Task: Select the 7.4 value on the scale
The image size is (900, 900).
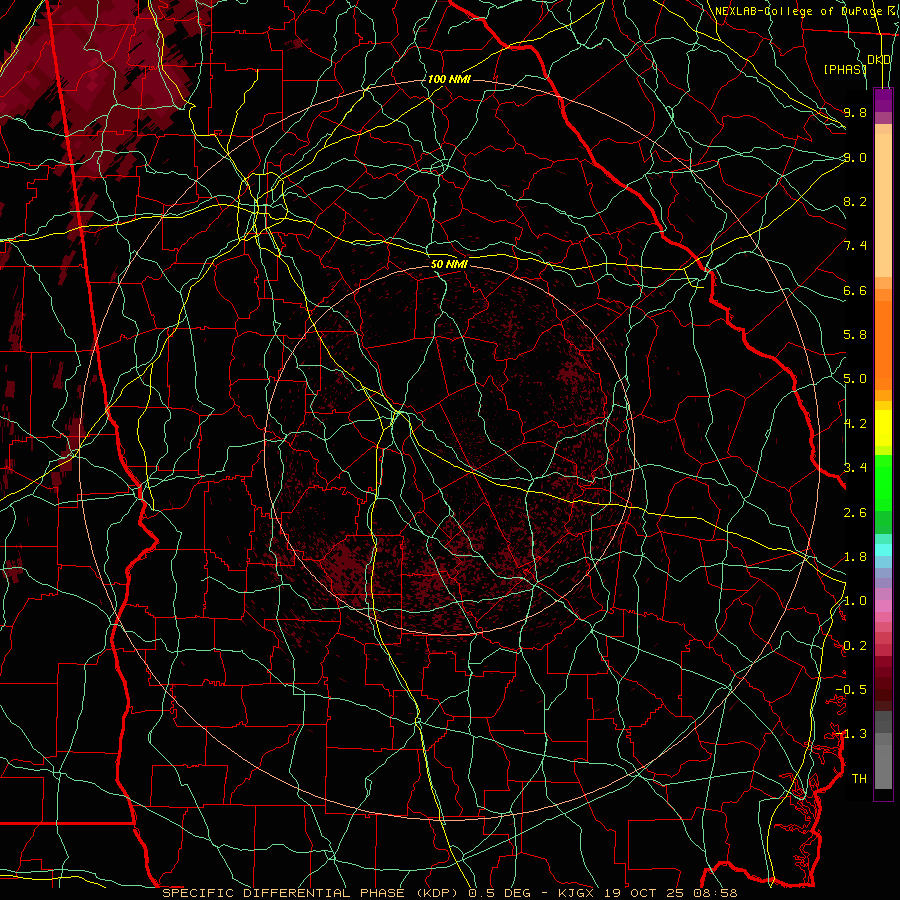Action: point(855,246)
